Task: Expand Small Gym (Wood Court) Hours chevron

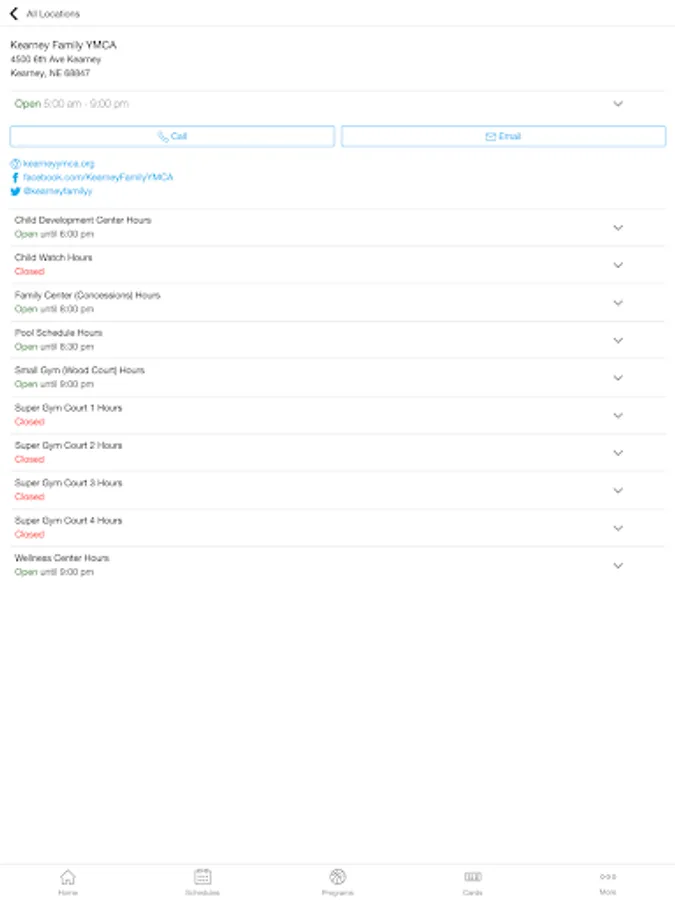Action: pyautogui.click(x=618, y=378)
